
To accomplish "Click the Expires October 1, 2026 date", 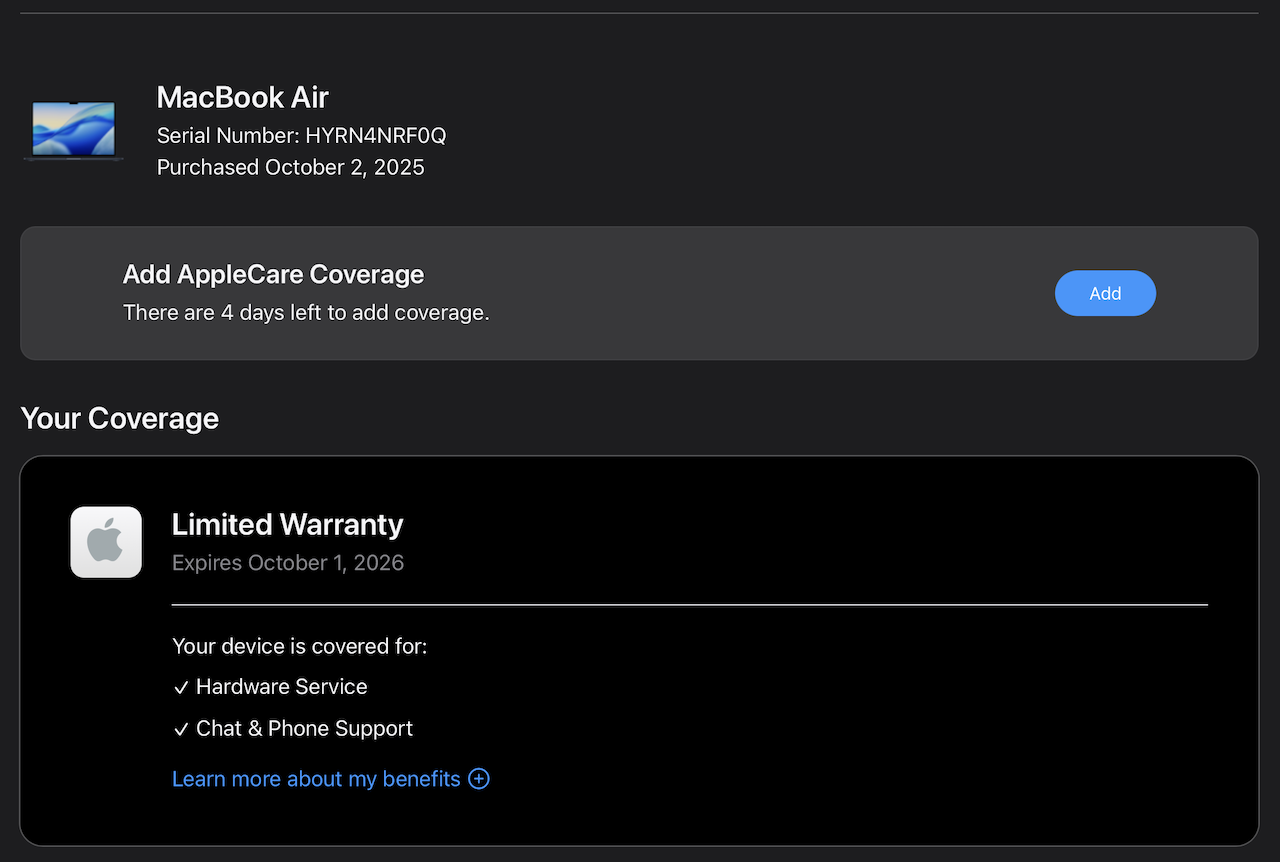I will [x=287, y=563].
